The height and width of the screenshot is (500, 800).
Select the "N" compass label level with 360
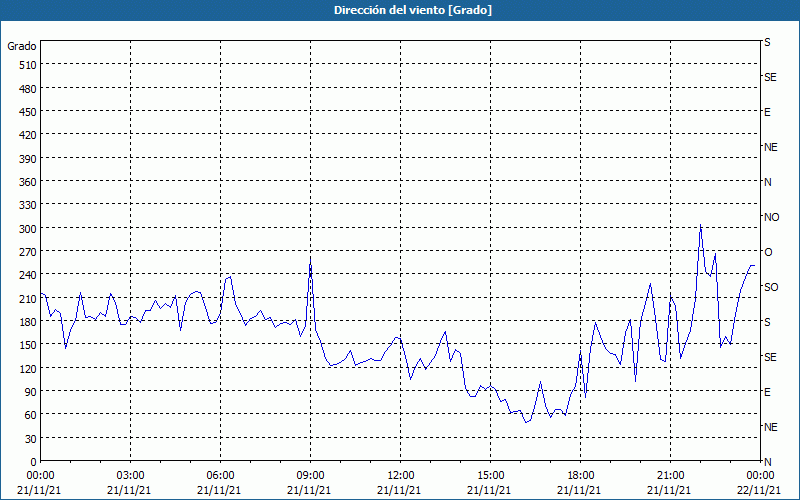point(767,182)
